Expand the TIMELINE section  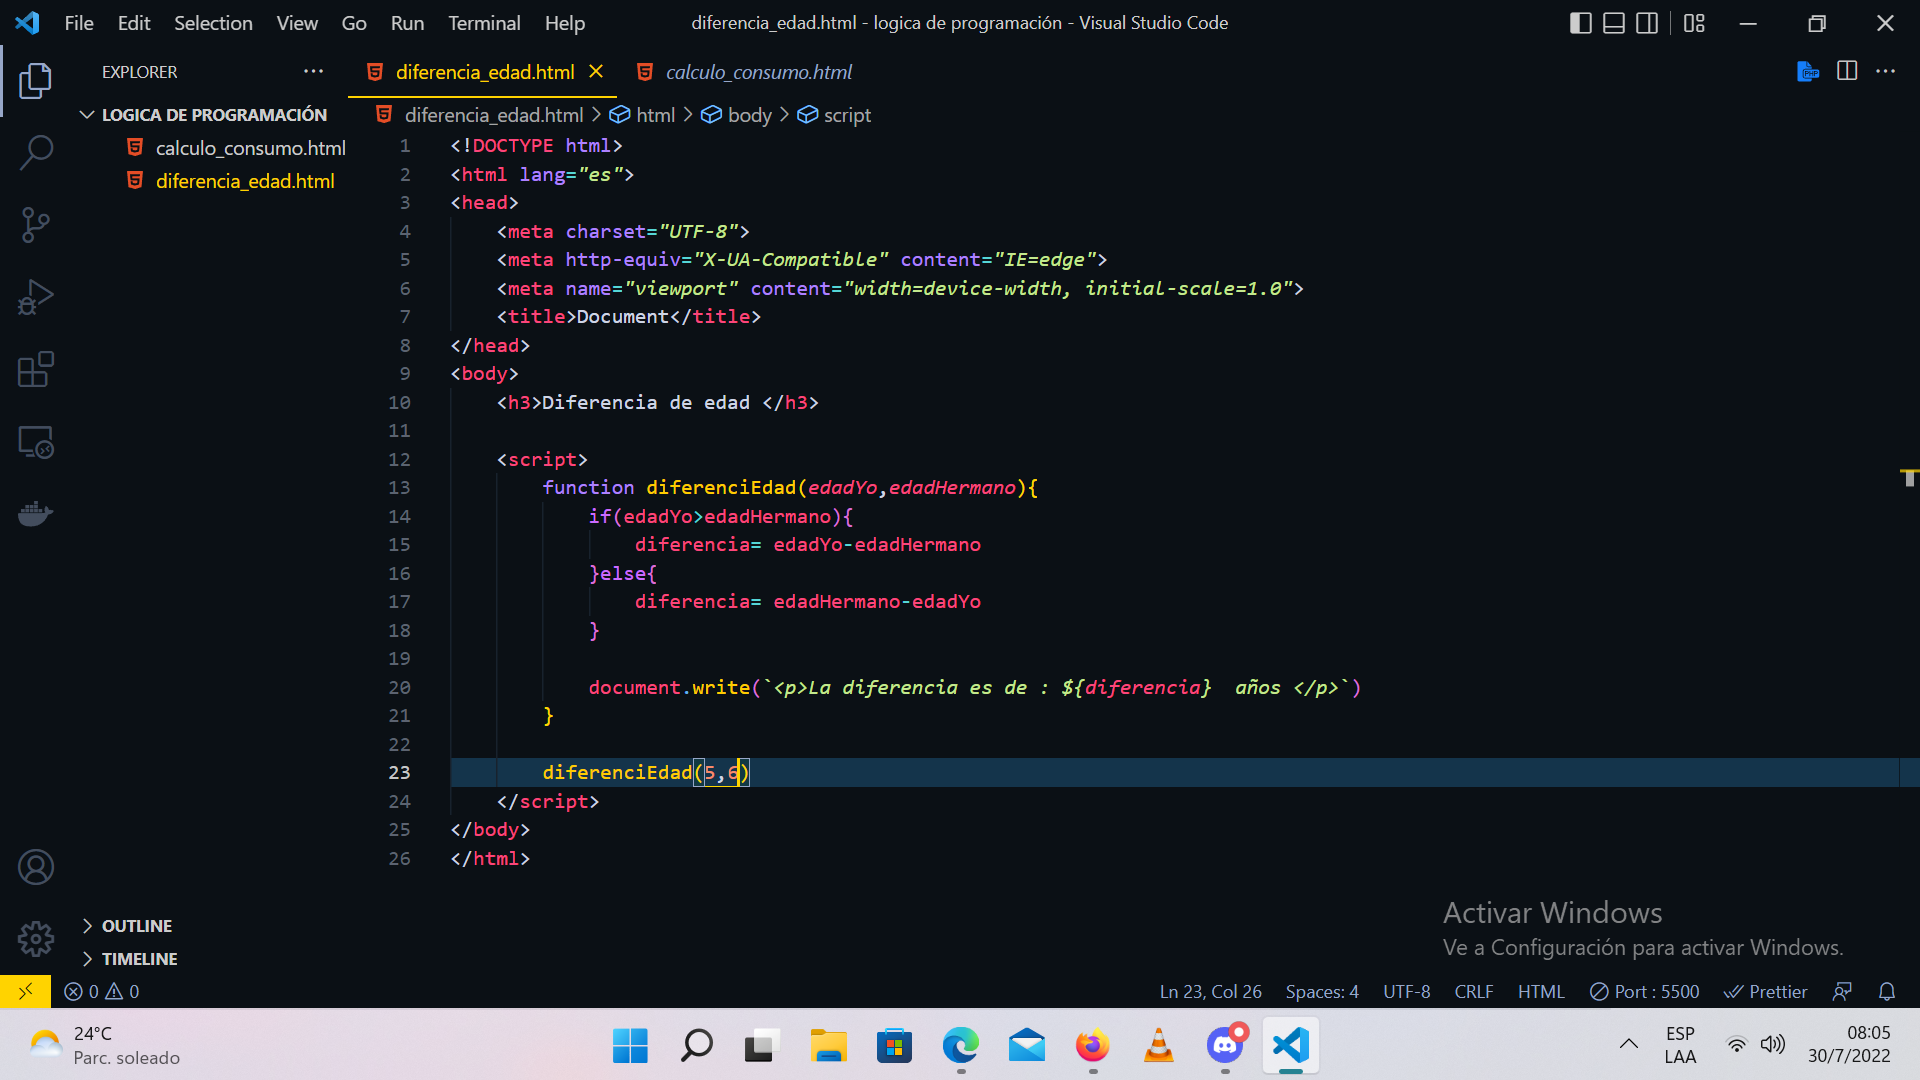(129, 959)
